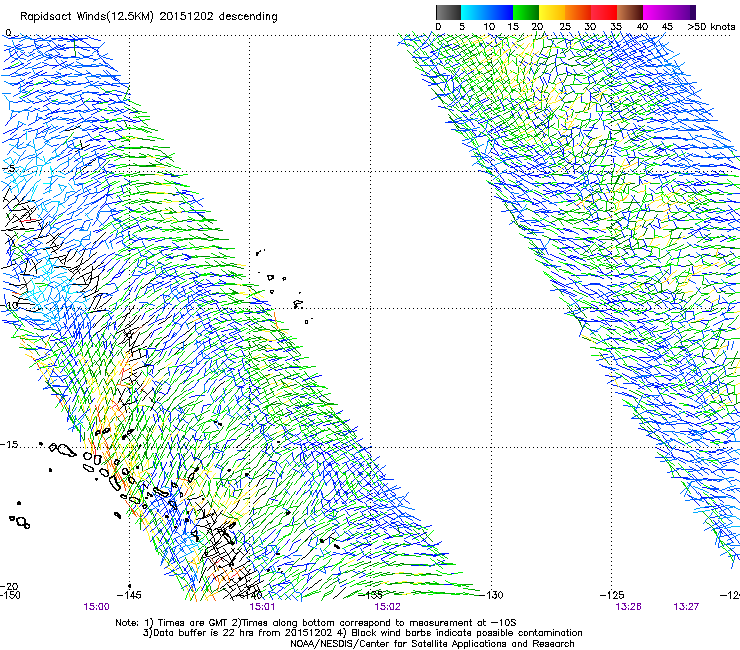Screen dimensions: 740x650
Task: Click the green 15-20 knots legend swatch
Action: point(526,12)
